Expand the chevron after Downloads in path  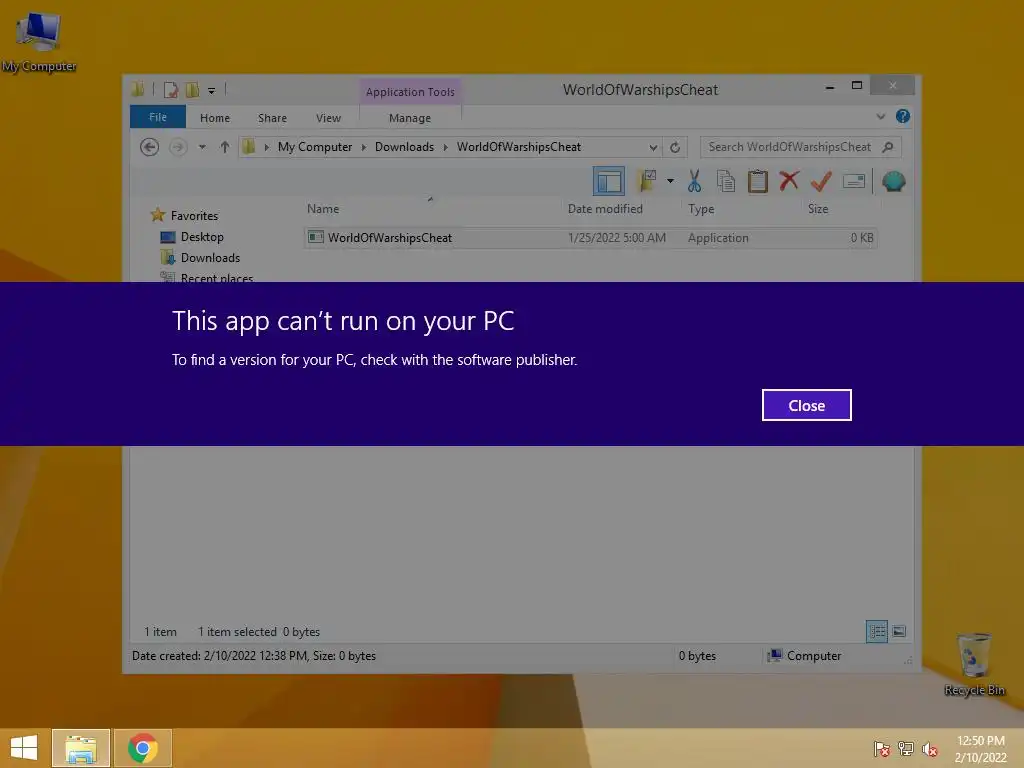coord(445,147)
